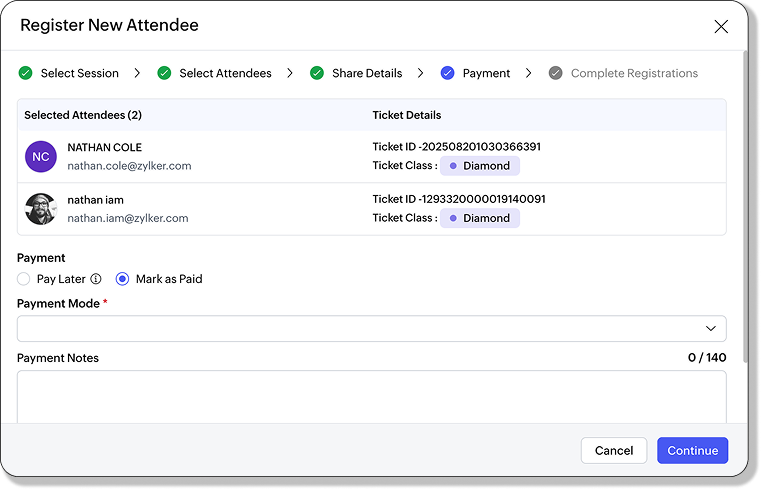The image size is (761, 489).
Task: Click inside the Payment Notes text area
Action: (371, 396)
